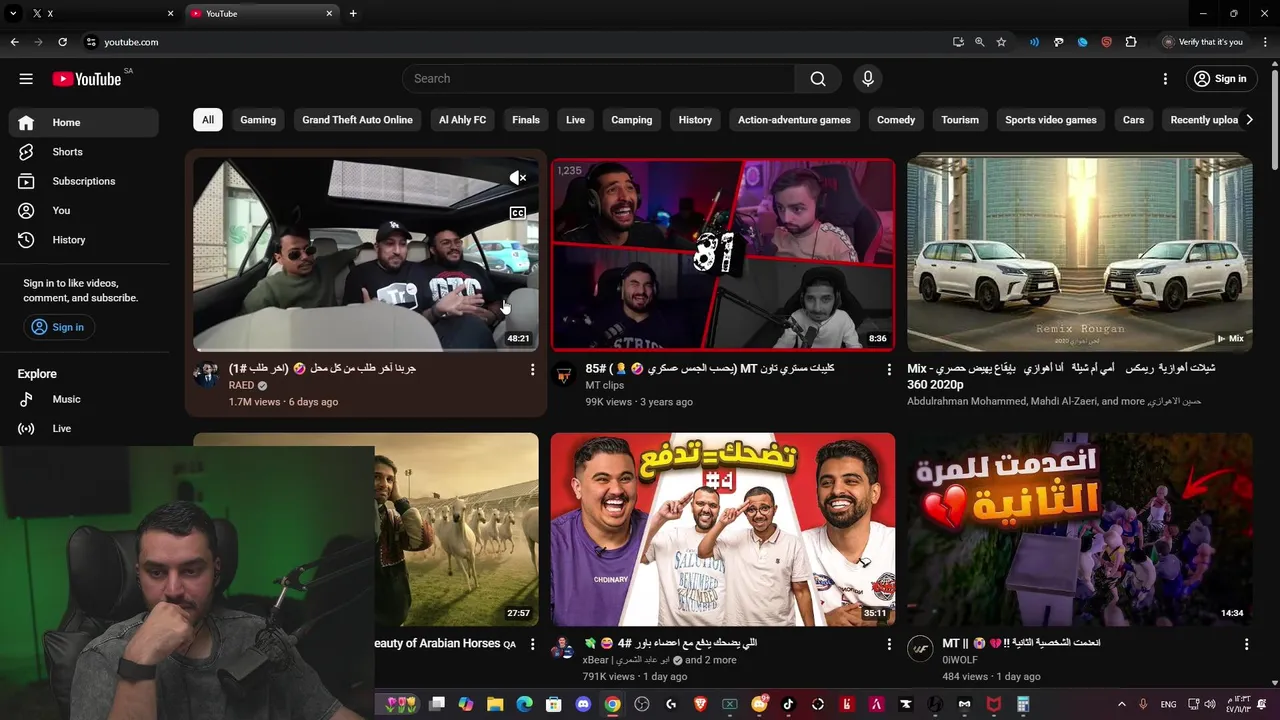Image resolution: width=1280 pixels, height=720 pixels.
Task: Select Action-adventure games chip
Action: 794,120
